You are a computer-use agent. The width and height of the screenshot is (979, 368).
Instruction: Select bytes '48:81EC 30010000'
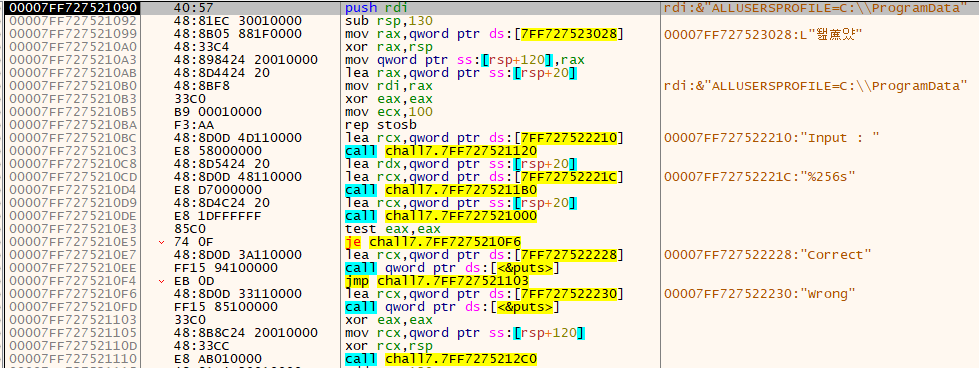[237, 21]
